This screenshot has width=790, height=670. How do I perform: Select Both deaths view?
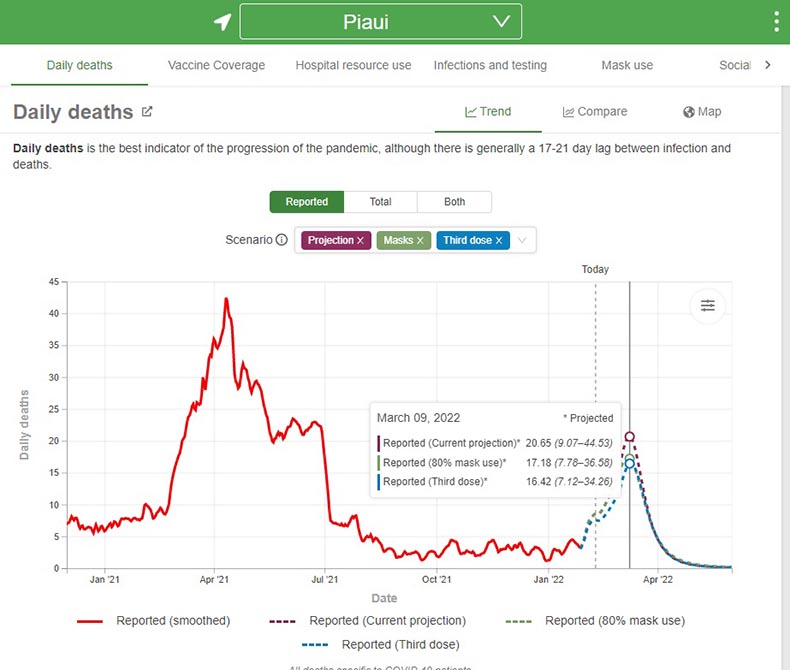[x=454, y=202]
